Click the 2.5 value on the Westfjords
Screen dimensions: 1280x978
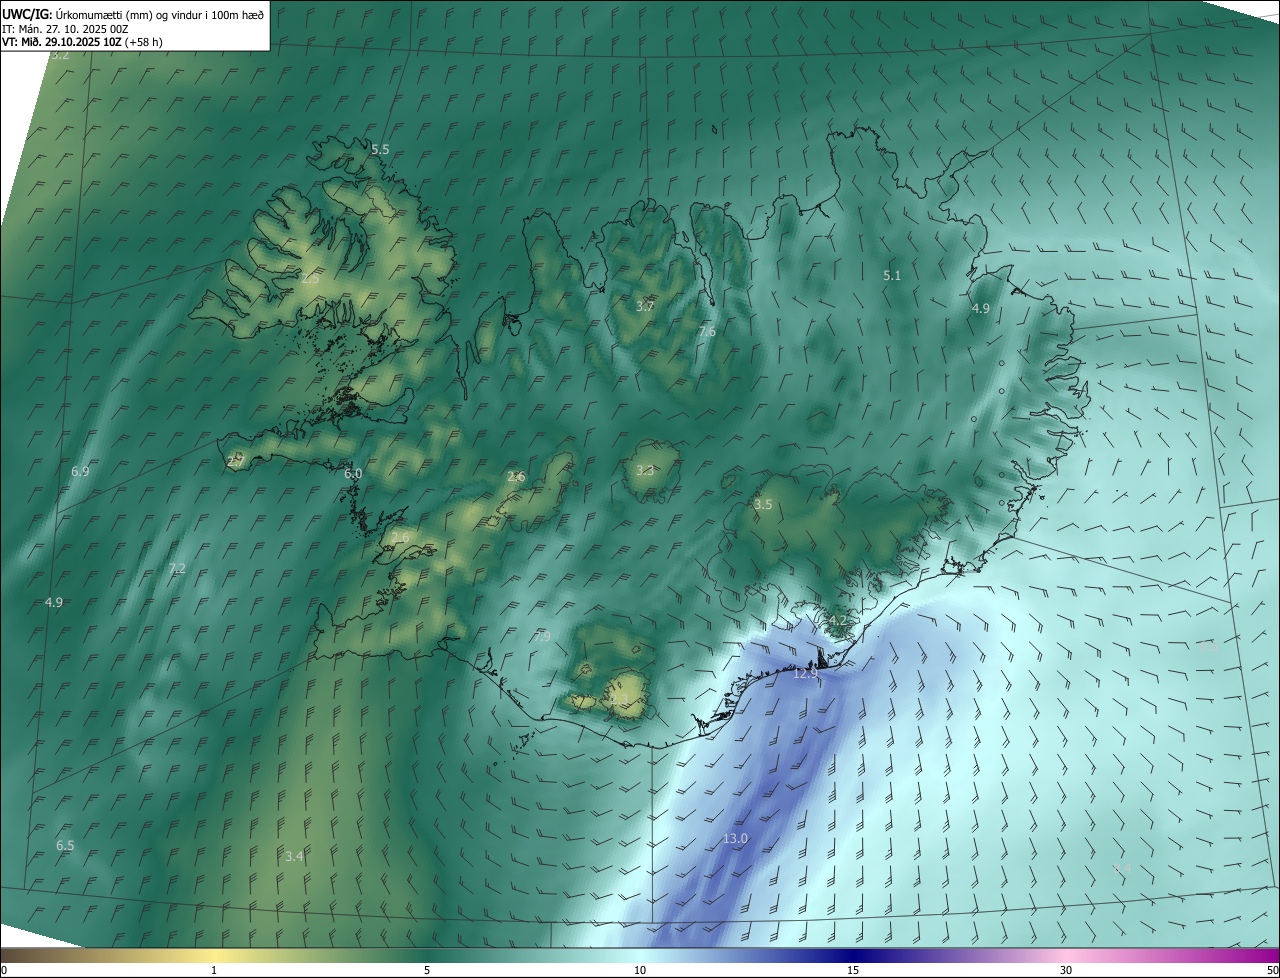pyautogui.click(x=310, y=279)
